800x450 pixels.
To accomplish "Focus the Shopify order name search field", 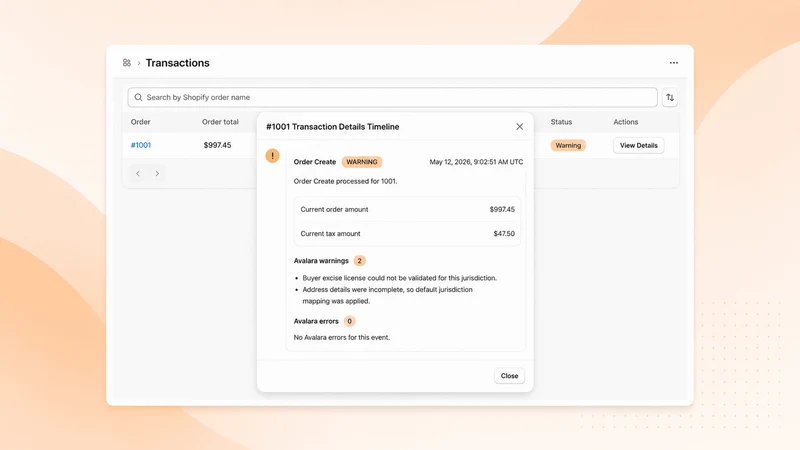I will (392, 97).
